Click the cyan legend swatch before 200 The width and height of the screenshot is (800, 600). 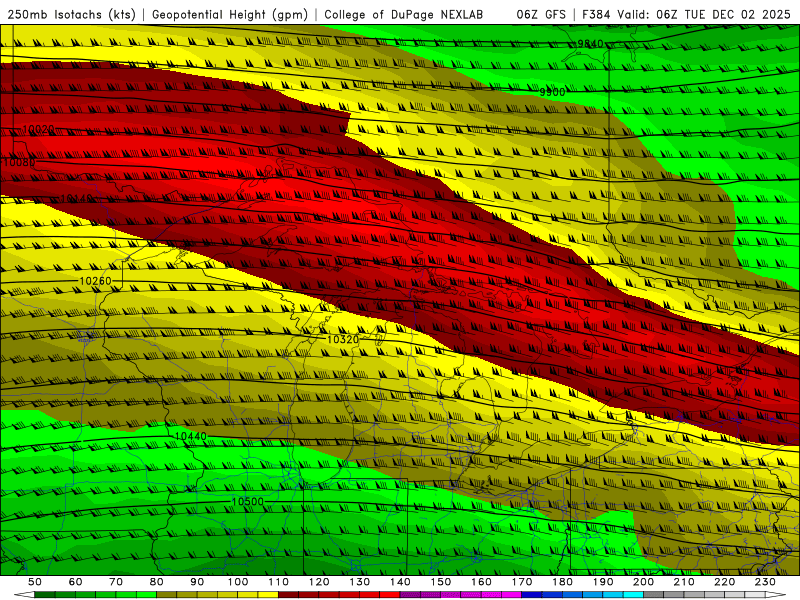633,595
